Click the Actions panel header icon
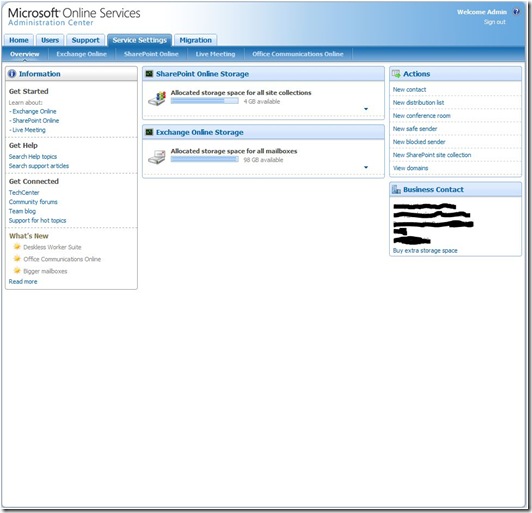This screenshot has width=532, height=513. (x=396, y=74)
